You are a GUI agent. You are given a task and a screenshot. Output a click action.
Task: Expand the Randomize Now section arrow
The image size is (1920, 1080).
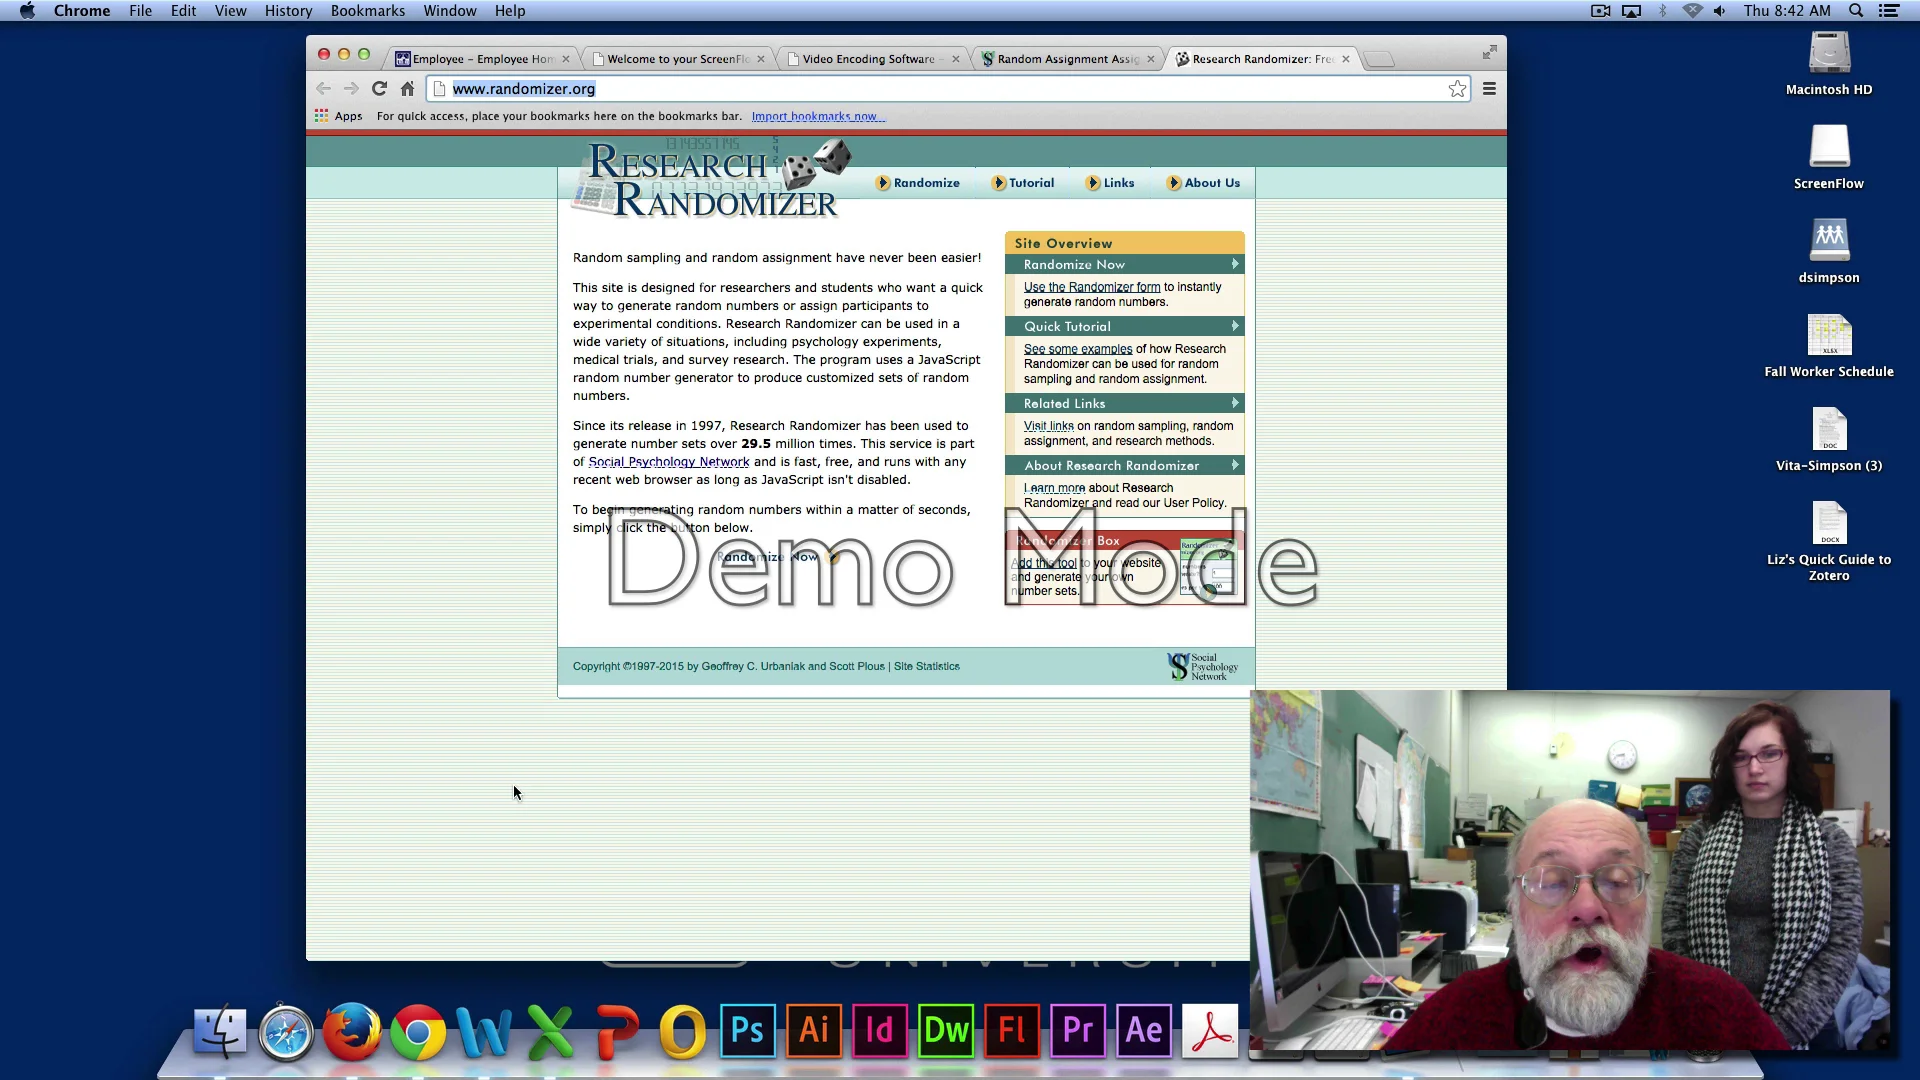click(x=1235, y=265)
